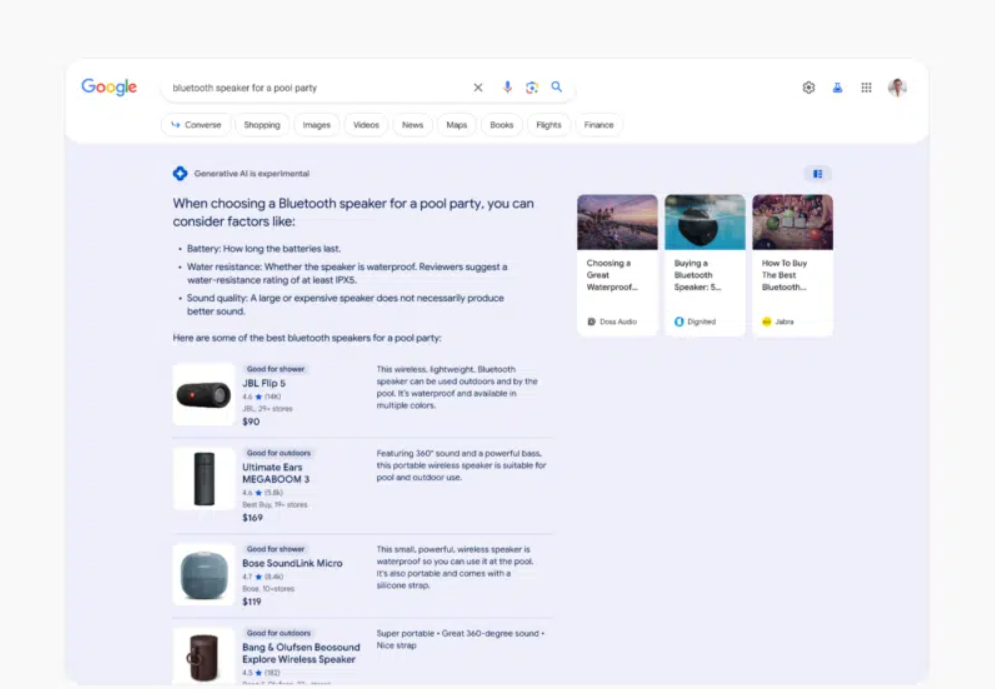Open JBL Flip 5 product listing
This screenshot has width=995, height=689.
263,383
